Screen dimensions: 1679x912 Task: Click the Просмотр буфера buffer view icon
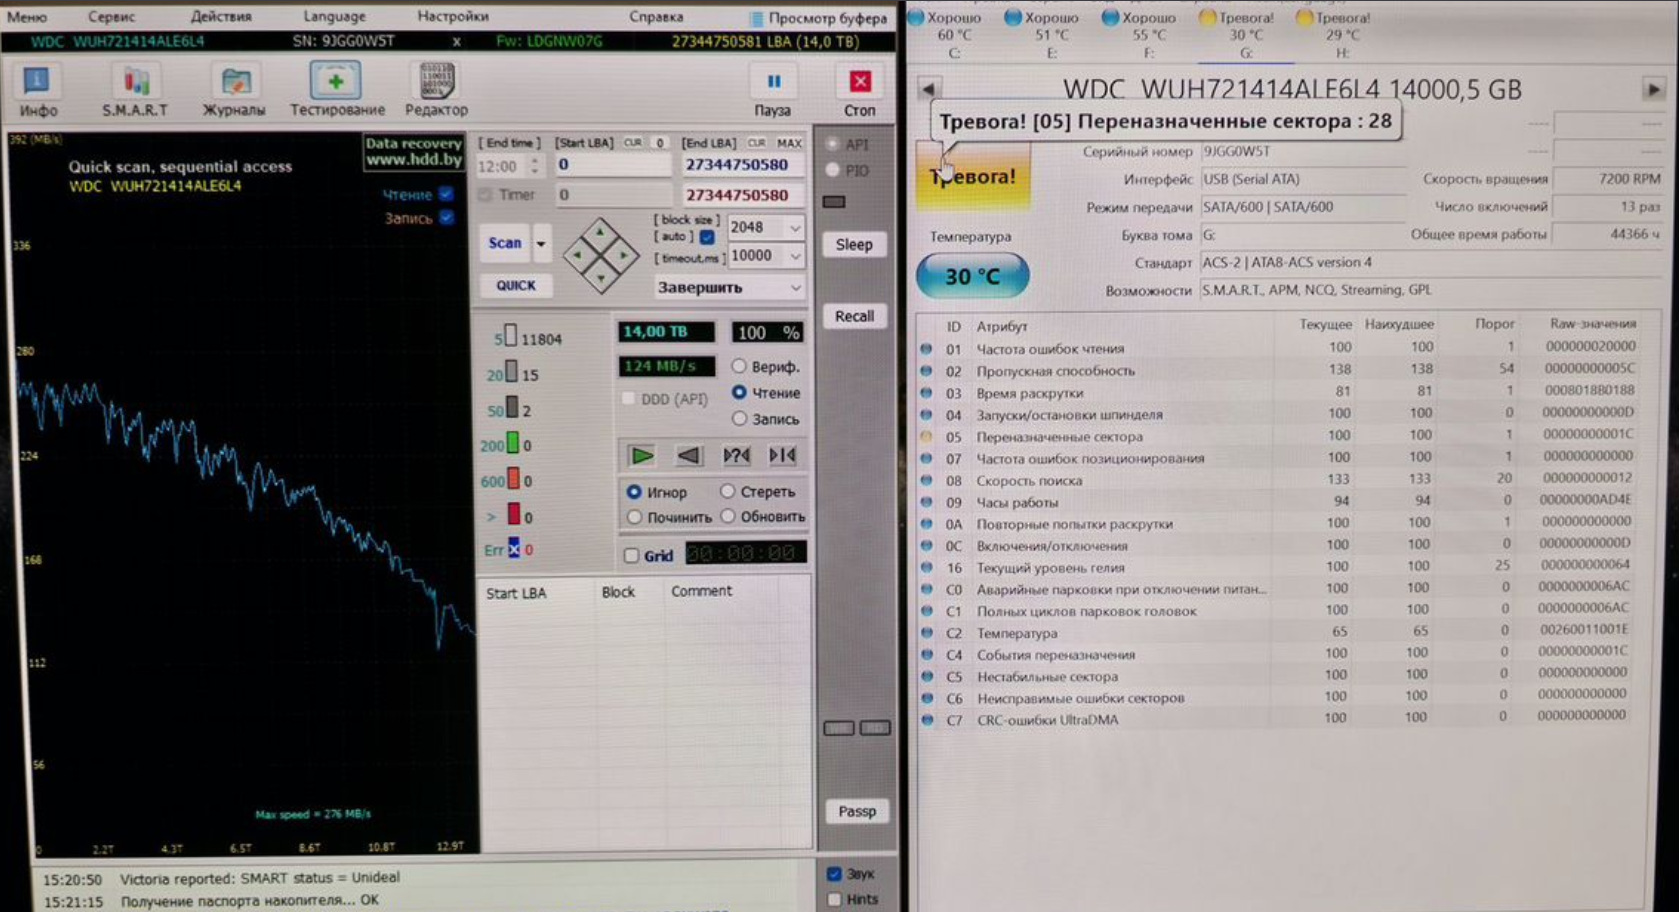click(756, 18)
